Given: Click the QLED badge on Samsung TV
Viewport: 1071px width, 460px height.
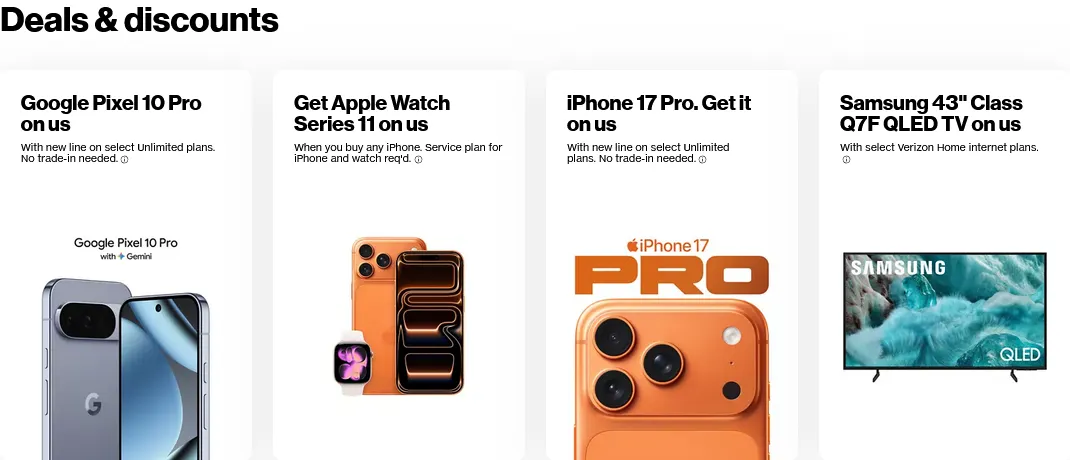Looking at the screenshot, I should click(1020, 354).
